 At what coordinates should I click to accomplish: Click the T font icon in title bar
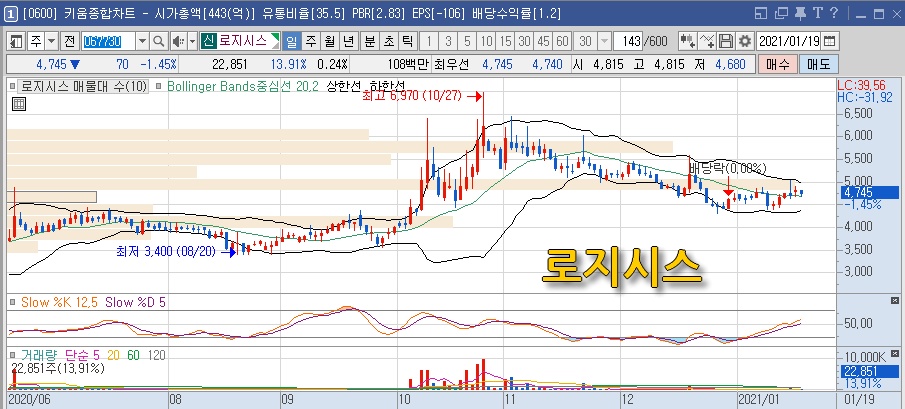817,13
